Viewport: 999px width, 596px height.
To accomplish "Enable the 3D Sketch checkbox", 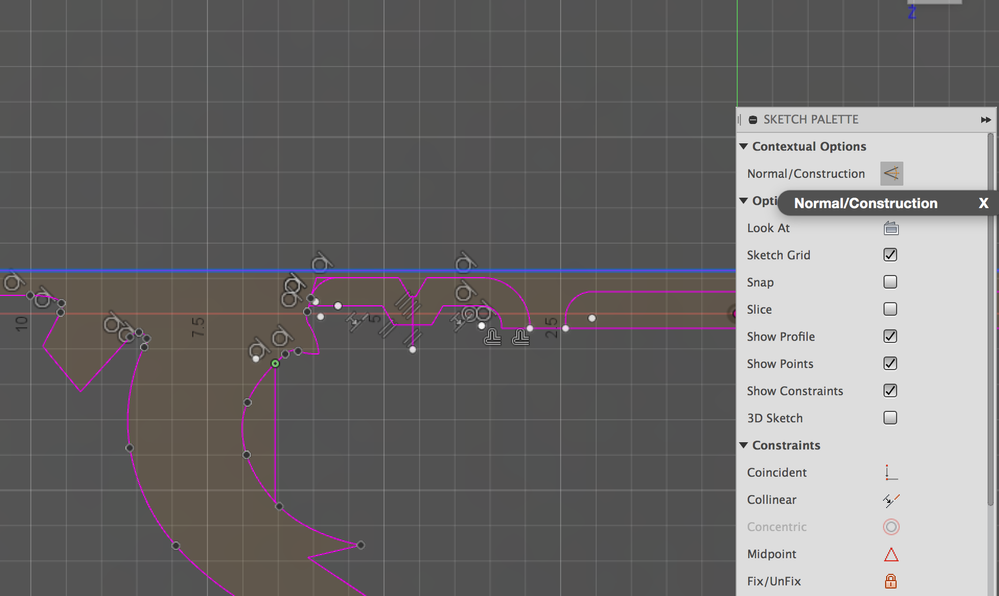I will 890,418.
